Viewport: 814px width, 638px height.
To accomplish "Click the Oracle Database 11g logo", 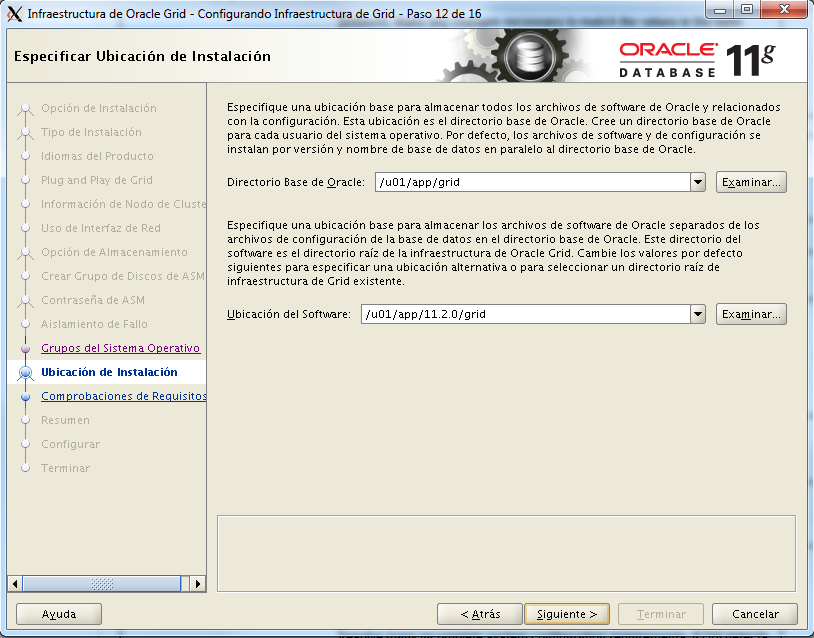I will pyautogui.click(x=697, y=60).
